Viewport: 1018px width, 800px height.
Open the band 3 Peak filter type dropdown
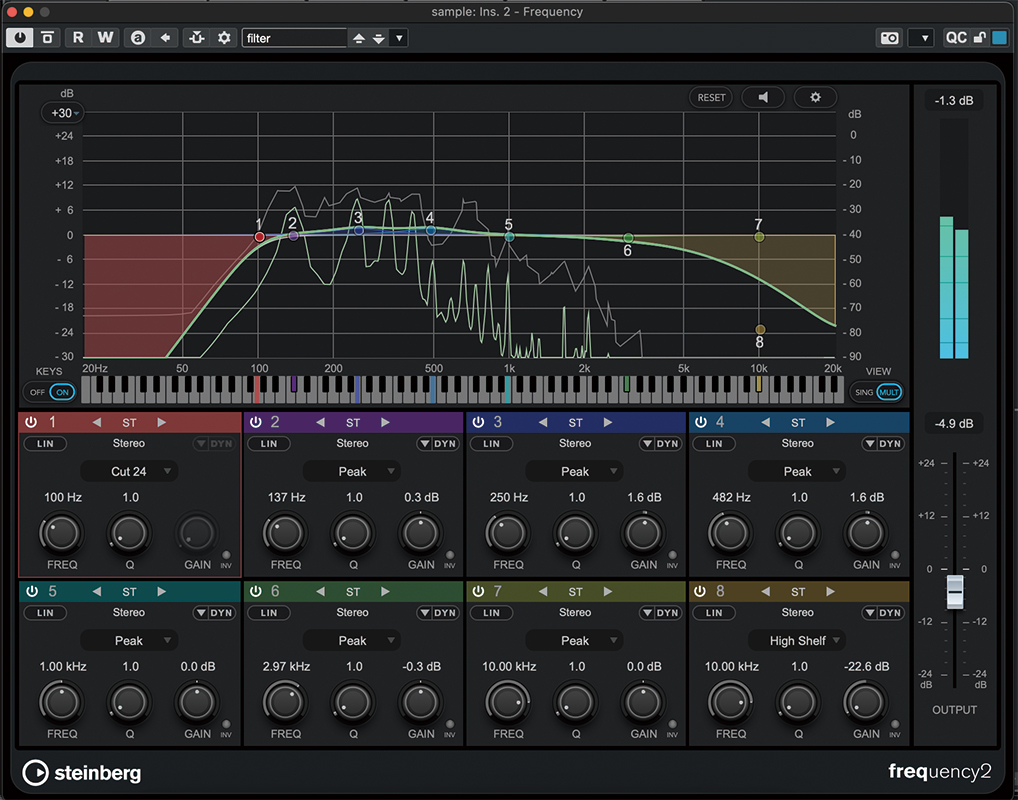point(575,471)
